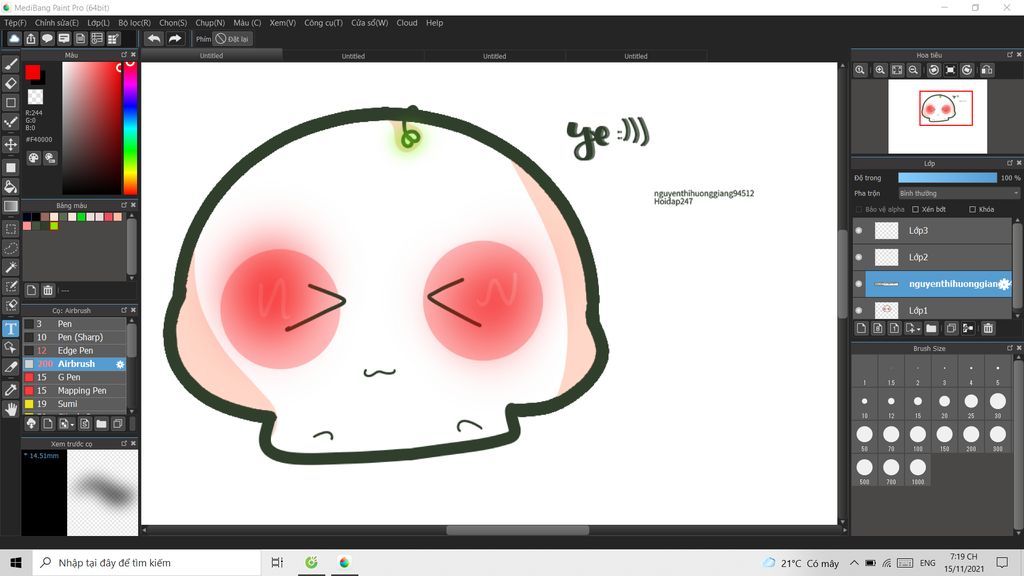Open the notification center icon
This screenshot has height=576, width=1024.
pos(1002,562)
